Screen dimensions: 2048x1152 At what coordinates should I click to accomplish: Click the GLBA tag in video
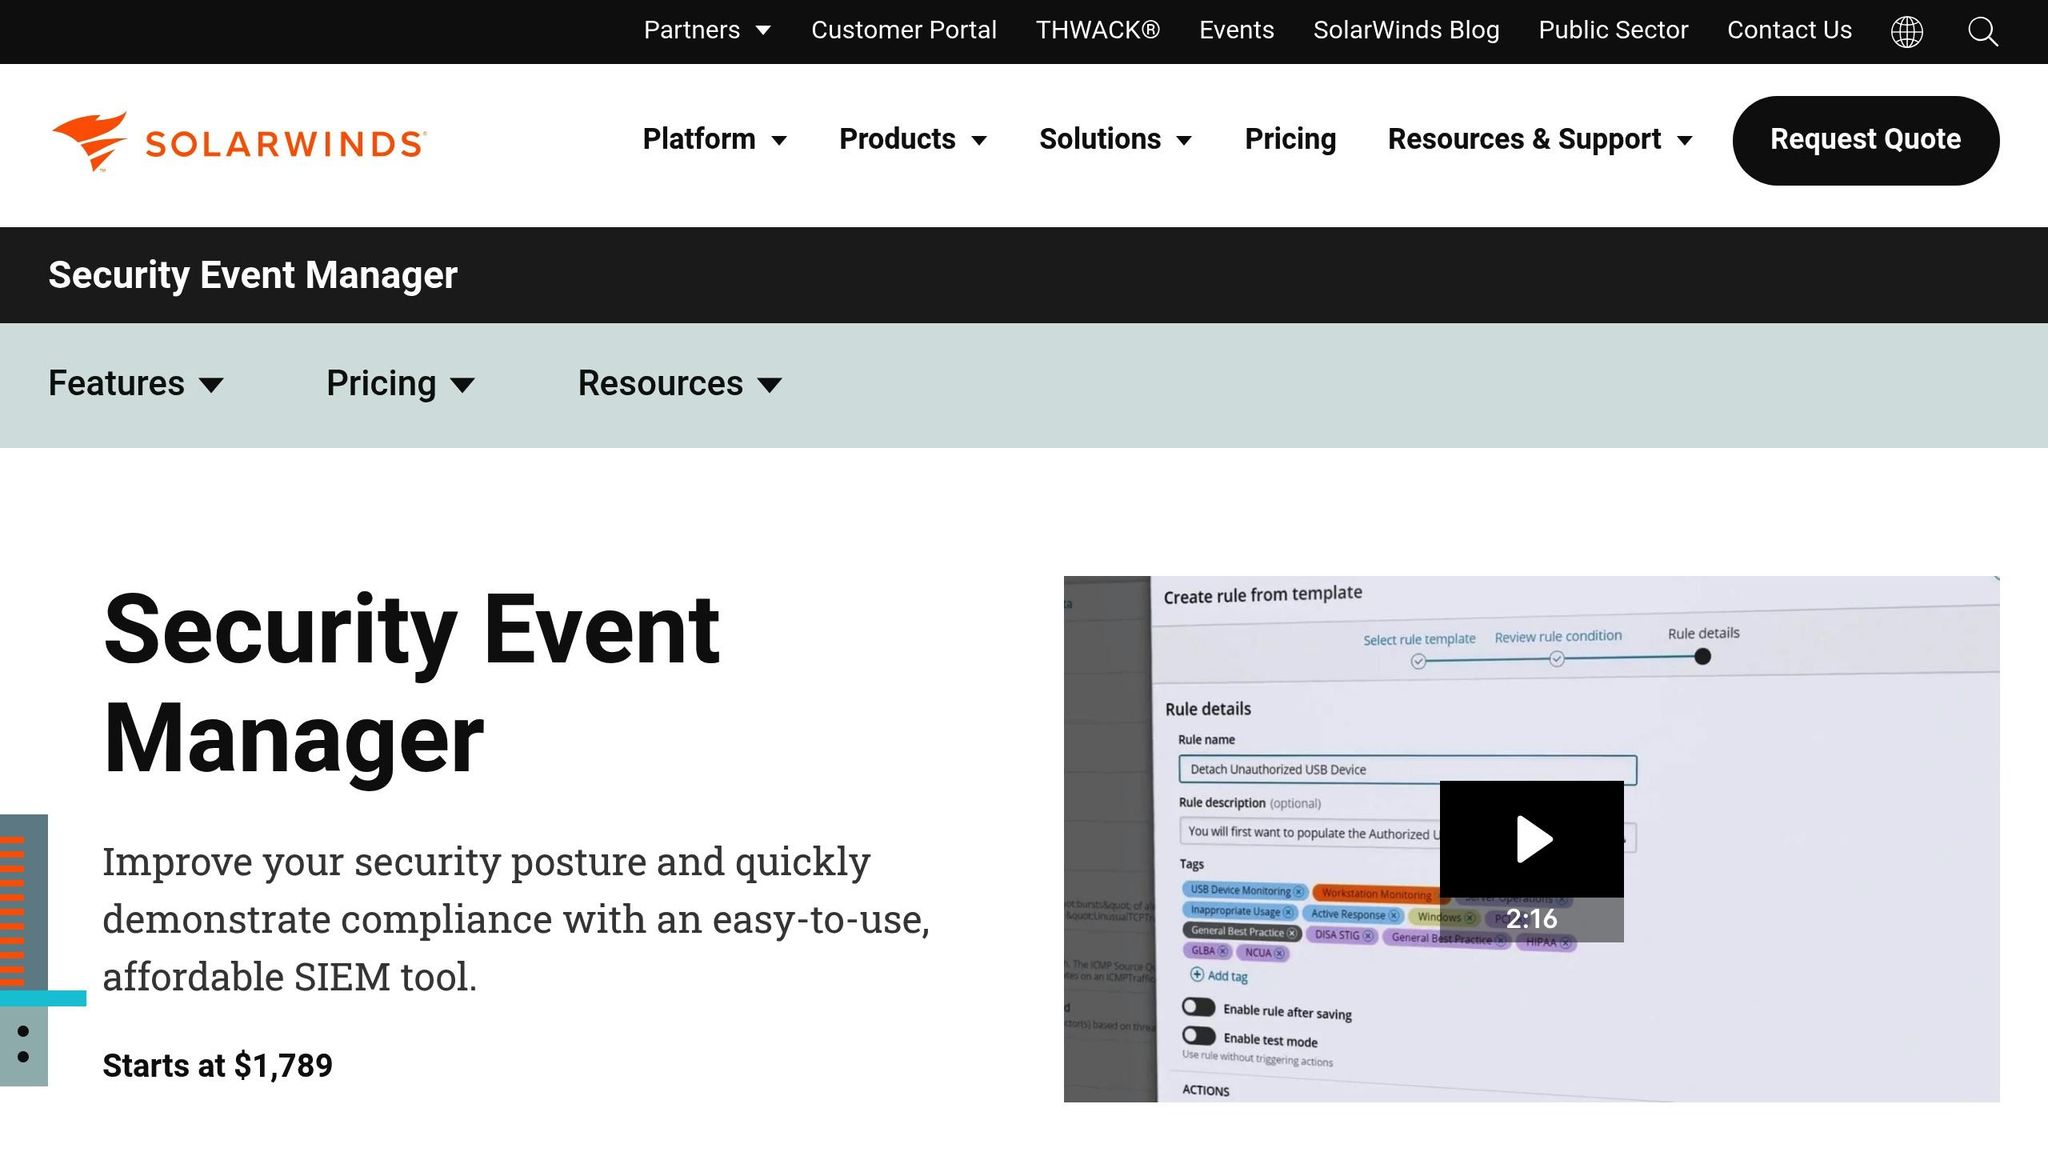(1208, 951)
